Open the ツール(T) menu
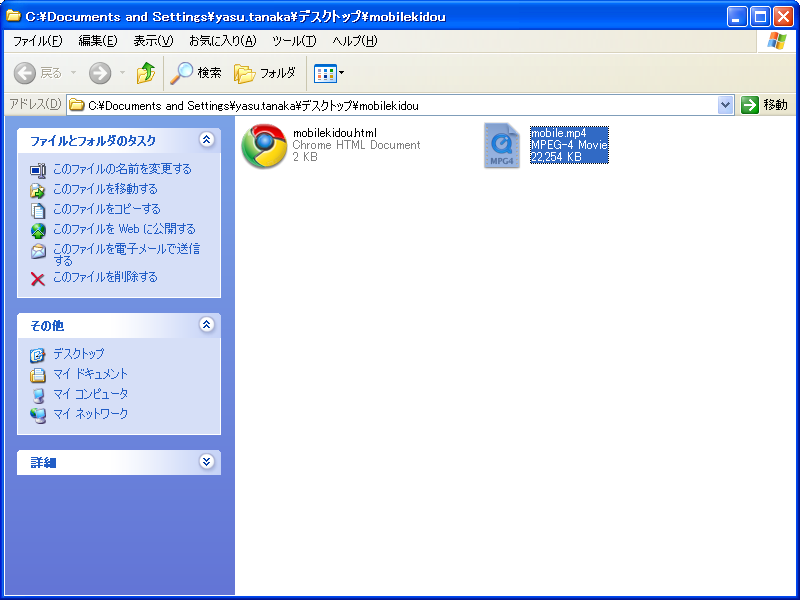Screen dimensions: 800x600 point(294,41)
